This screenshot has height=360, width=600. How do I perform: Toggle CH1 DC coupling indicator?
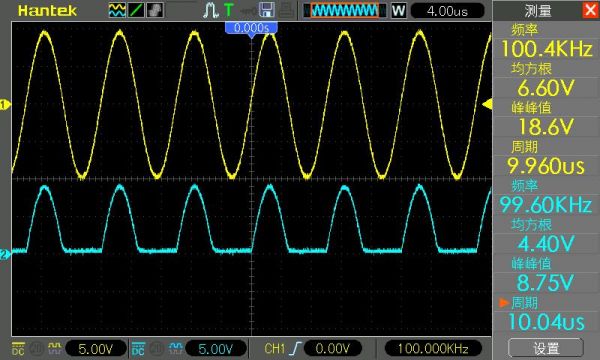click(x=18, y=349)
